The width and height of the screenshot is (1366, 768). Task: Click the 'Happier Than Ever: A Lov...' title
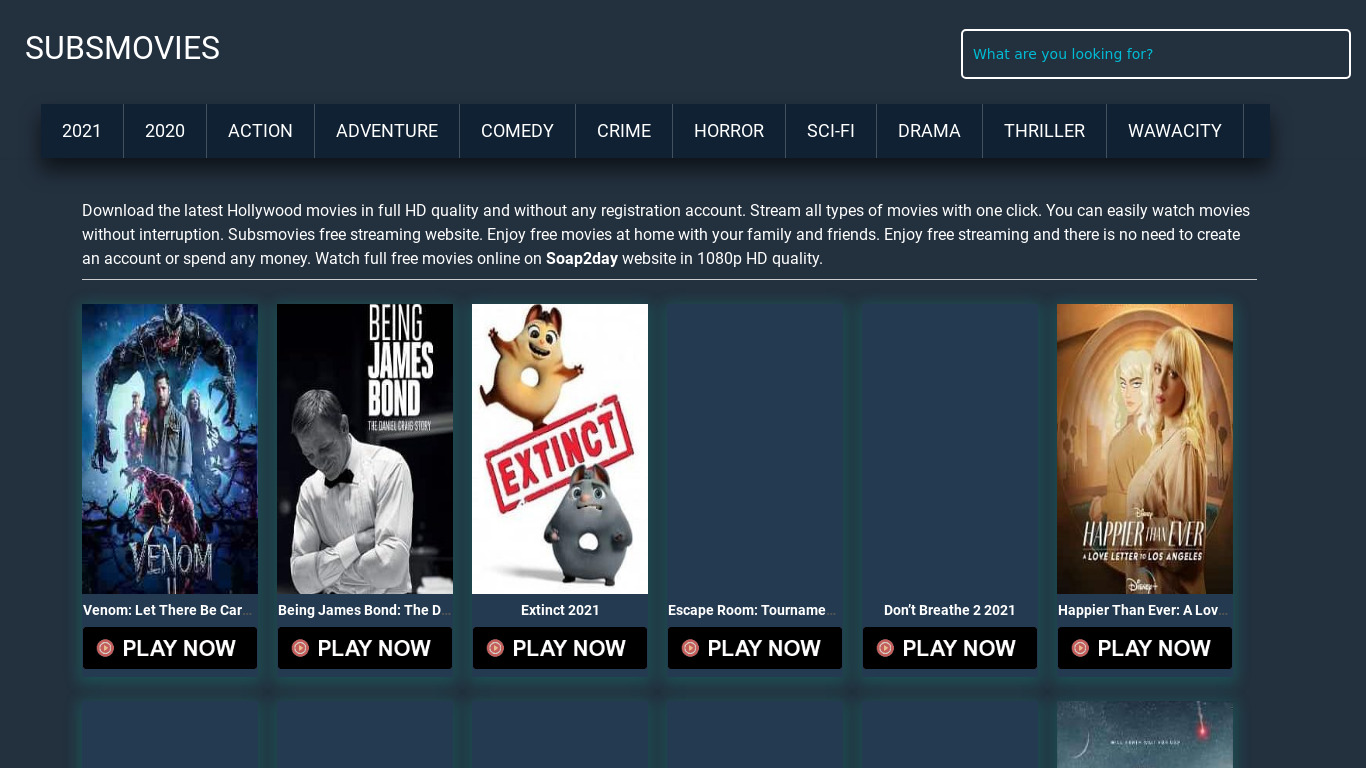[x=1143, y=610]
